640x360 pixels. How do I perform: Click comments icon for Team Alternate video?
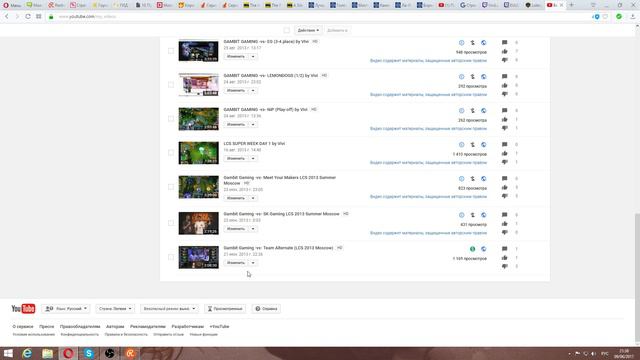click(504, 249)
